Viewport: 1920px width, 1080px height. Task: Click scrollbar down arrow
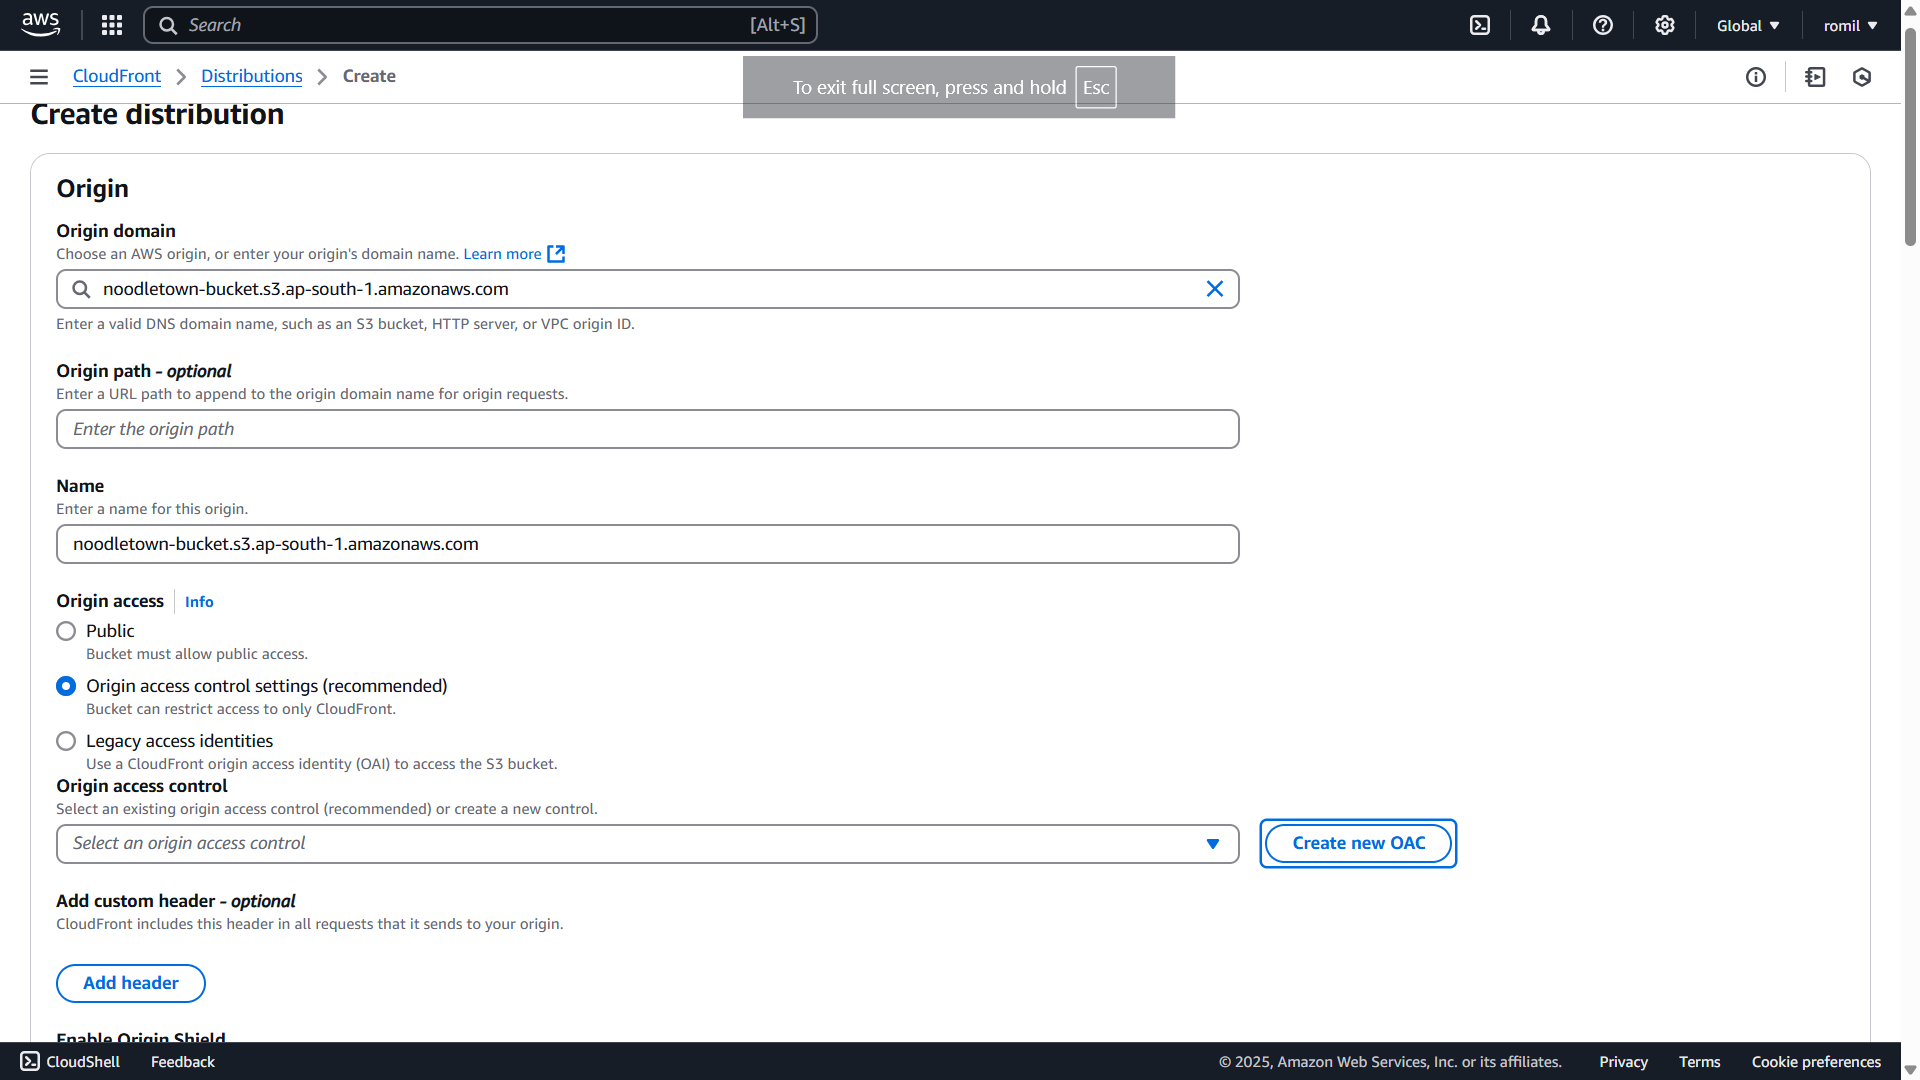(1910, 1069)
